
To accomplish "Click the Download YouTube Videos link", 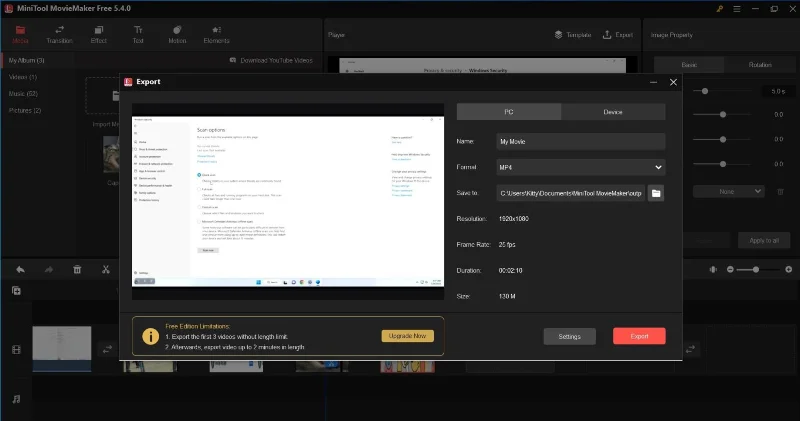I will click(x=271, y=60).
